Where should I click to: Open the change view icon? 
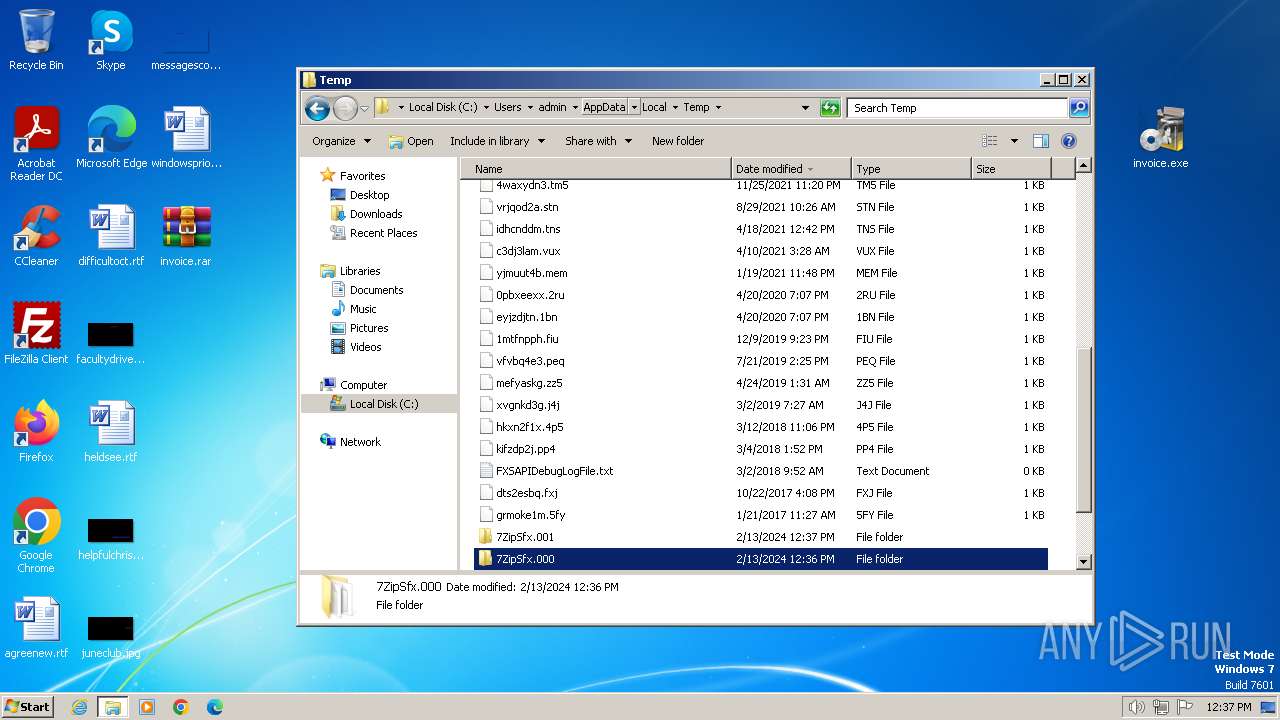(990, 141)
